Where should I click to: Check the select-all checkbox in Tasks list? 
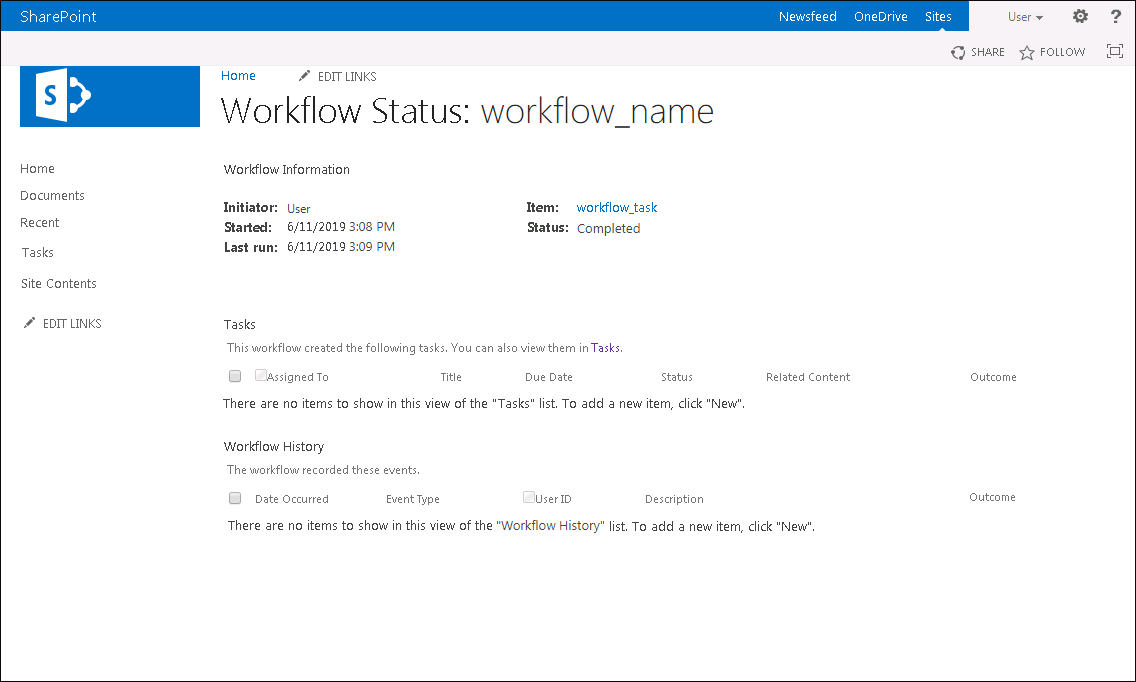click(235, 376)
